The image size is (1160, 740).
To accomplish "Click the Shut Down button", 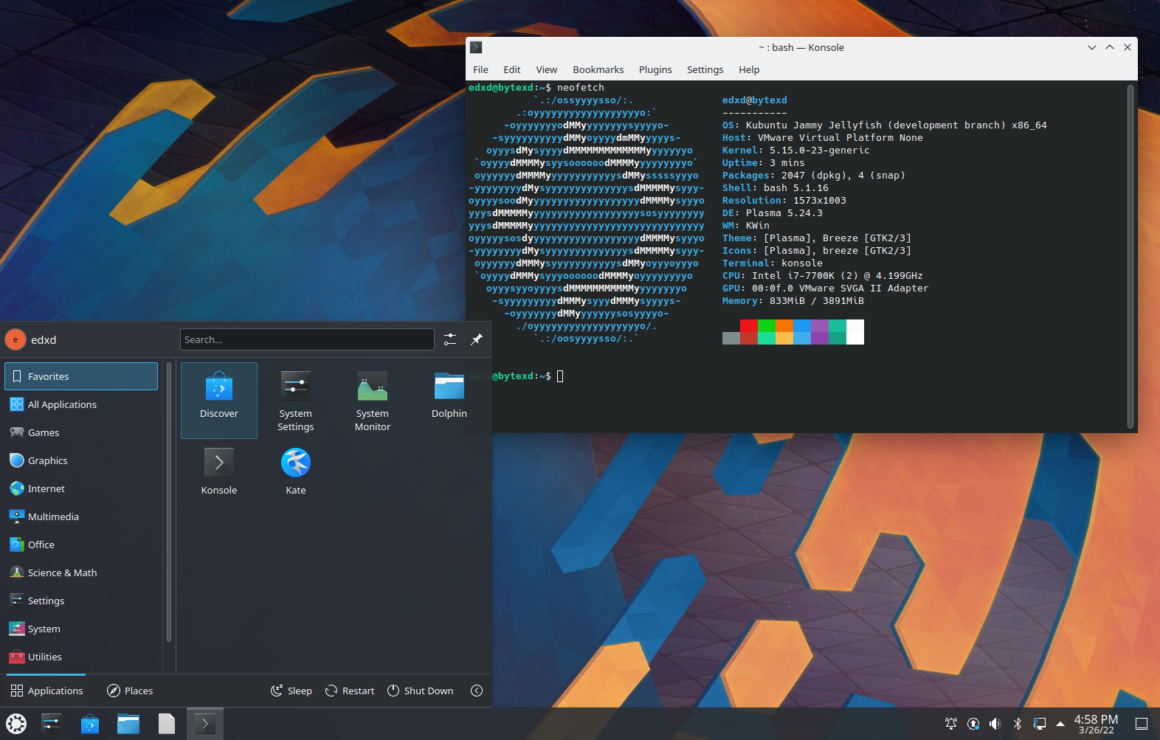I will coord(420,690).
